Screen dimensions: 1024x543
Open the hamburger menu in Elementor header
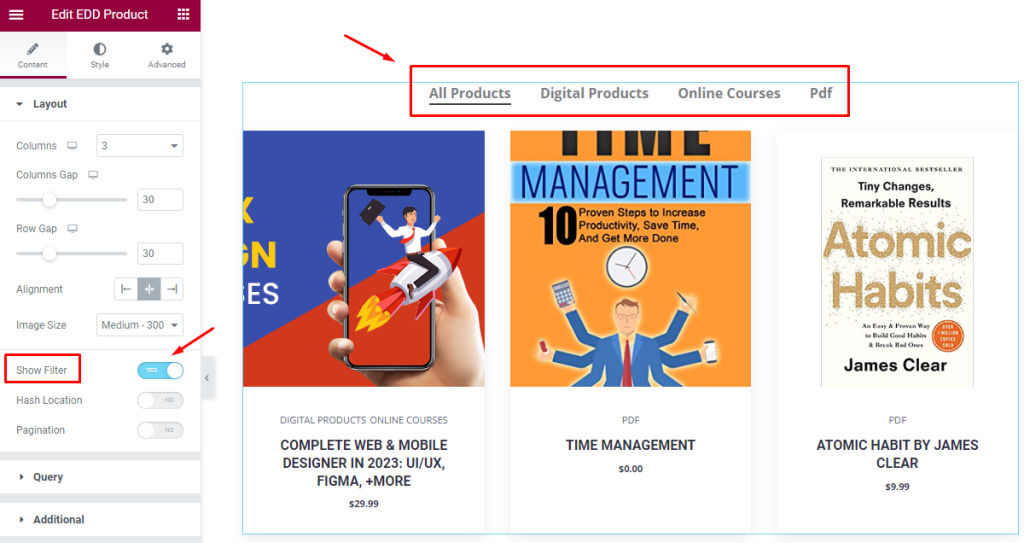16,14
